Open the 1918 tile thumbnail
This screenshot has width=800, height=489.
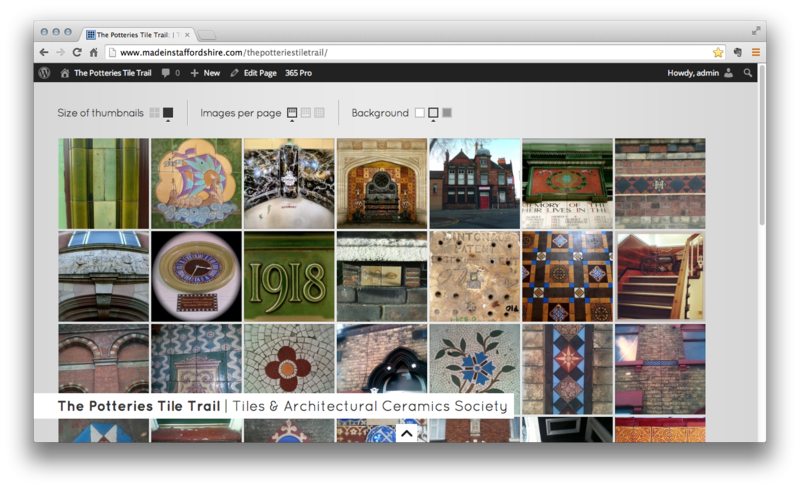(x=289, y=276)
